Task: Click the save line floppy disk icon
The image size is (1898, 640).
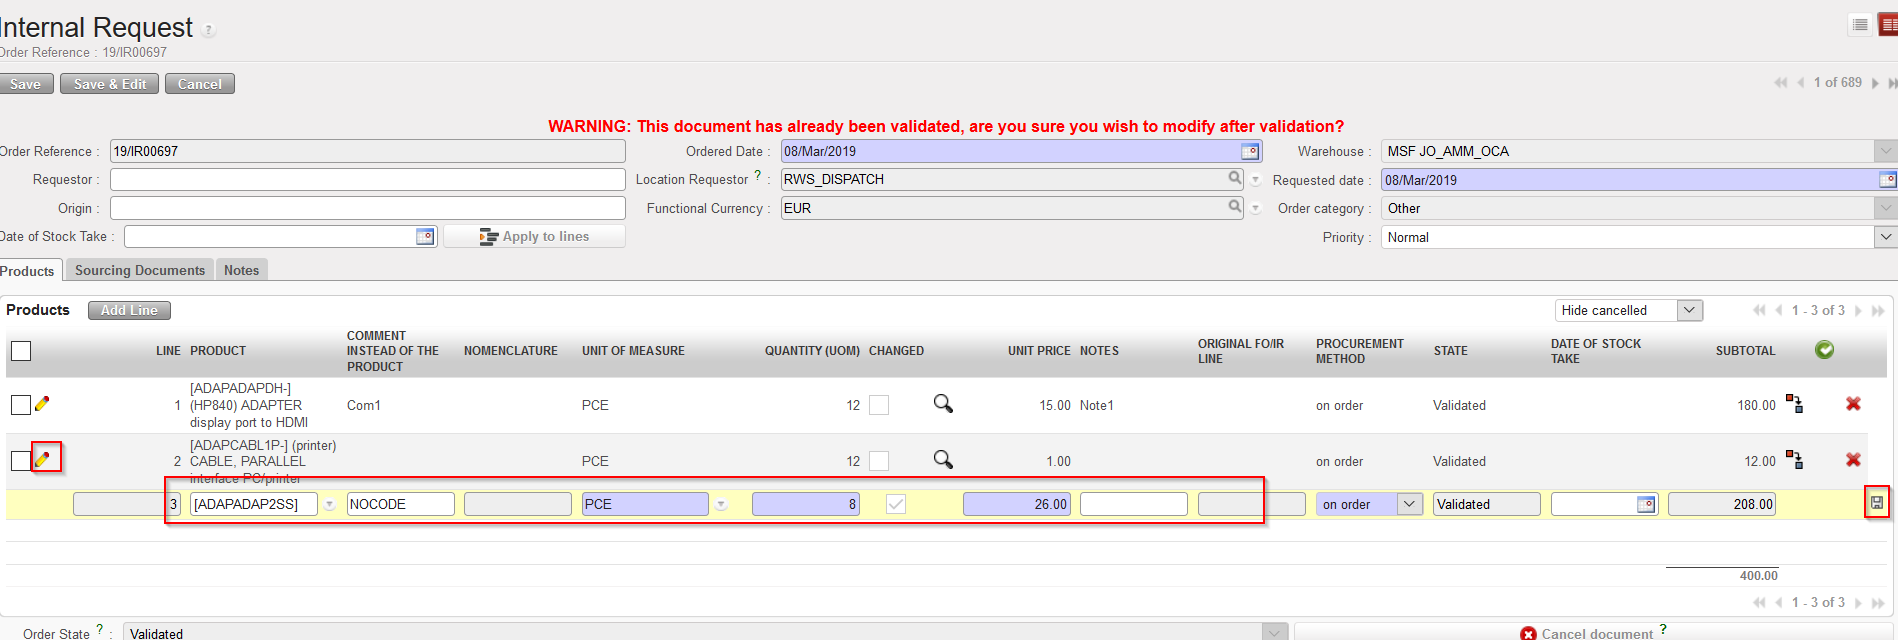Action: click(x=1876, y=503)
